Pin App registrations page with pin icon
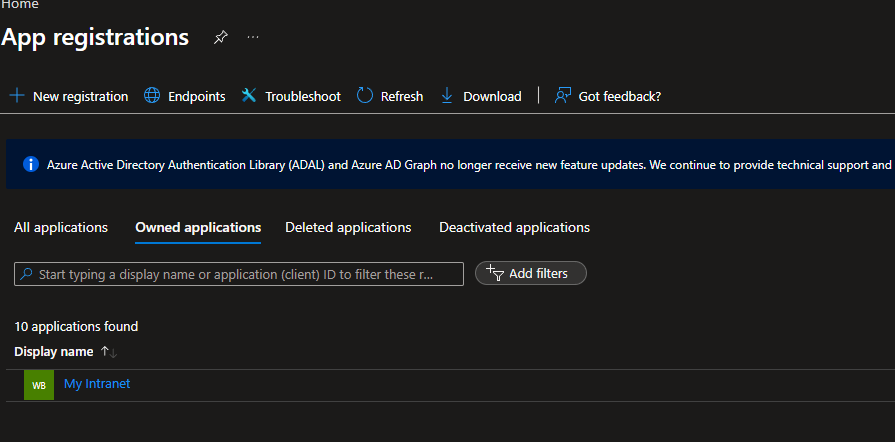Image resolution: width=895 pixels, height=442 pixels. pos(220,38)
